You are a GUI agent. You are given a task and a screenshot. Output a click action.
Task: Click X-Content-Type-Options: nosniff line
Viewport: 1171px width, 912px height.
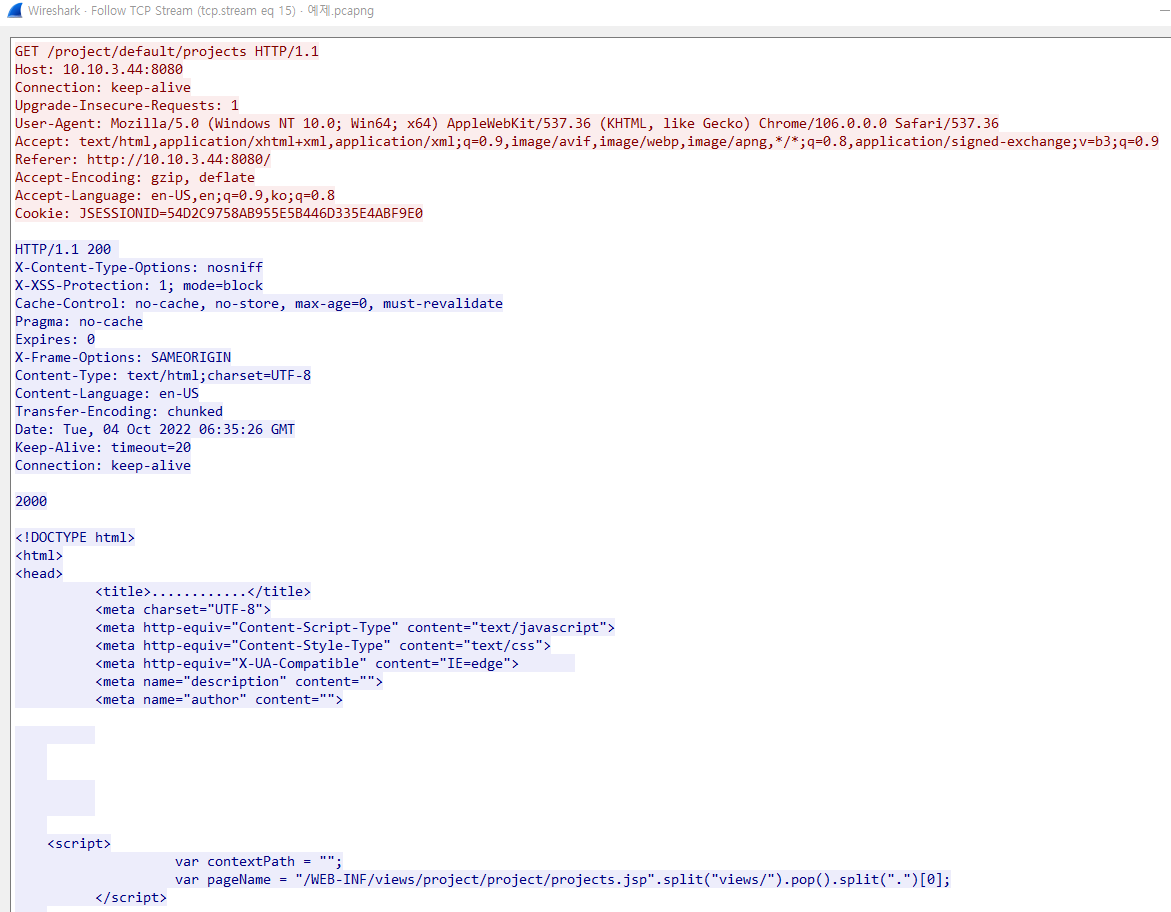(x=139, y=267)
